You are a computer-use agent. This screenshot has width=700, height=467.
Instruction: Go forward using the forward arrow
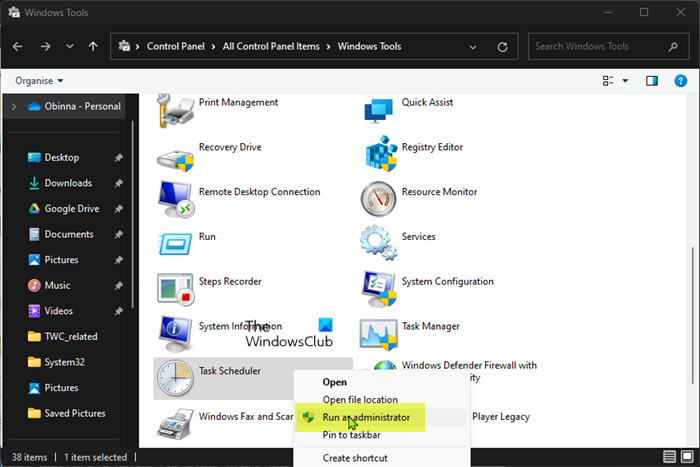[45, 46]
